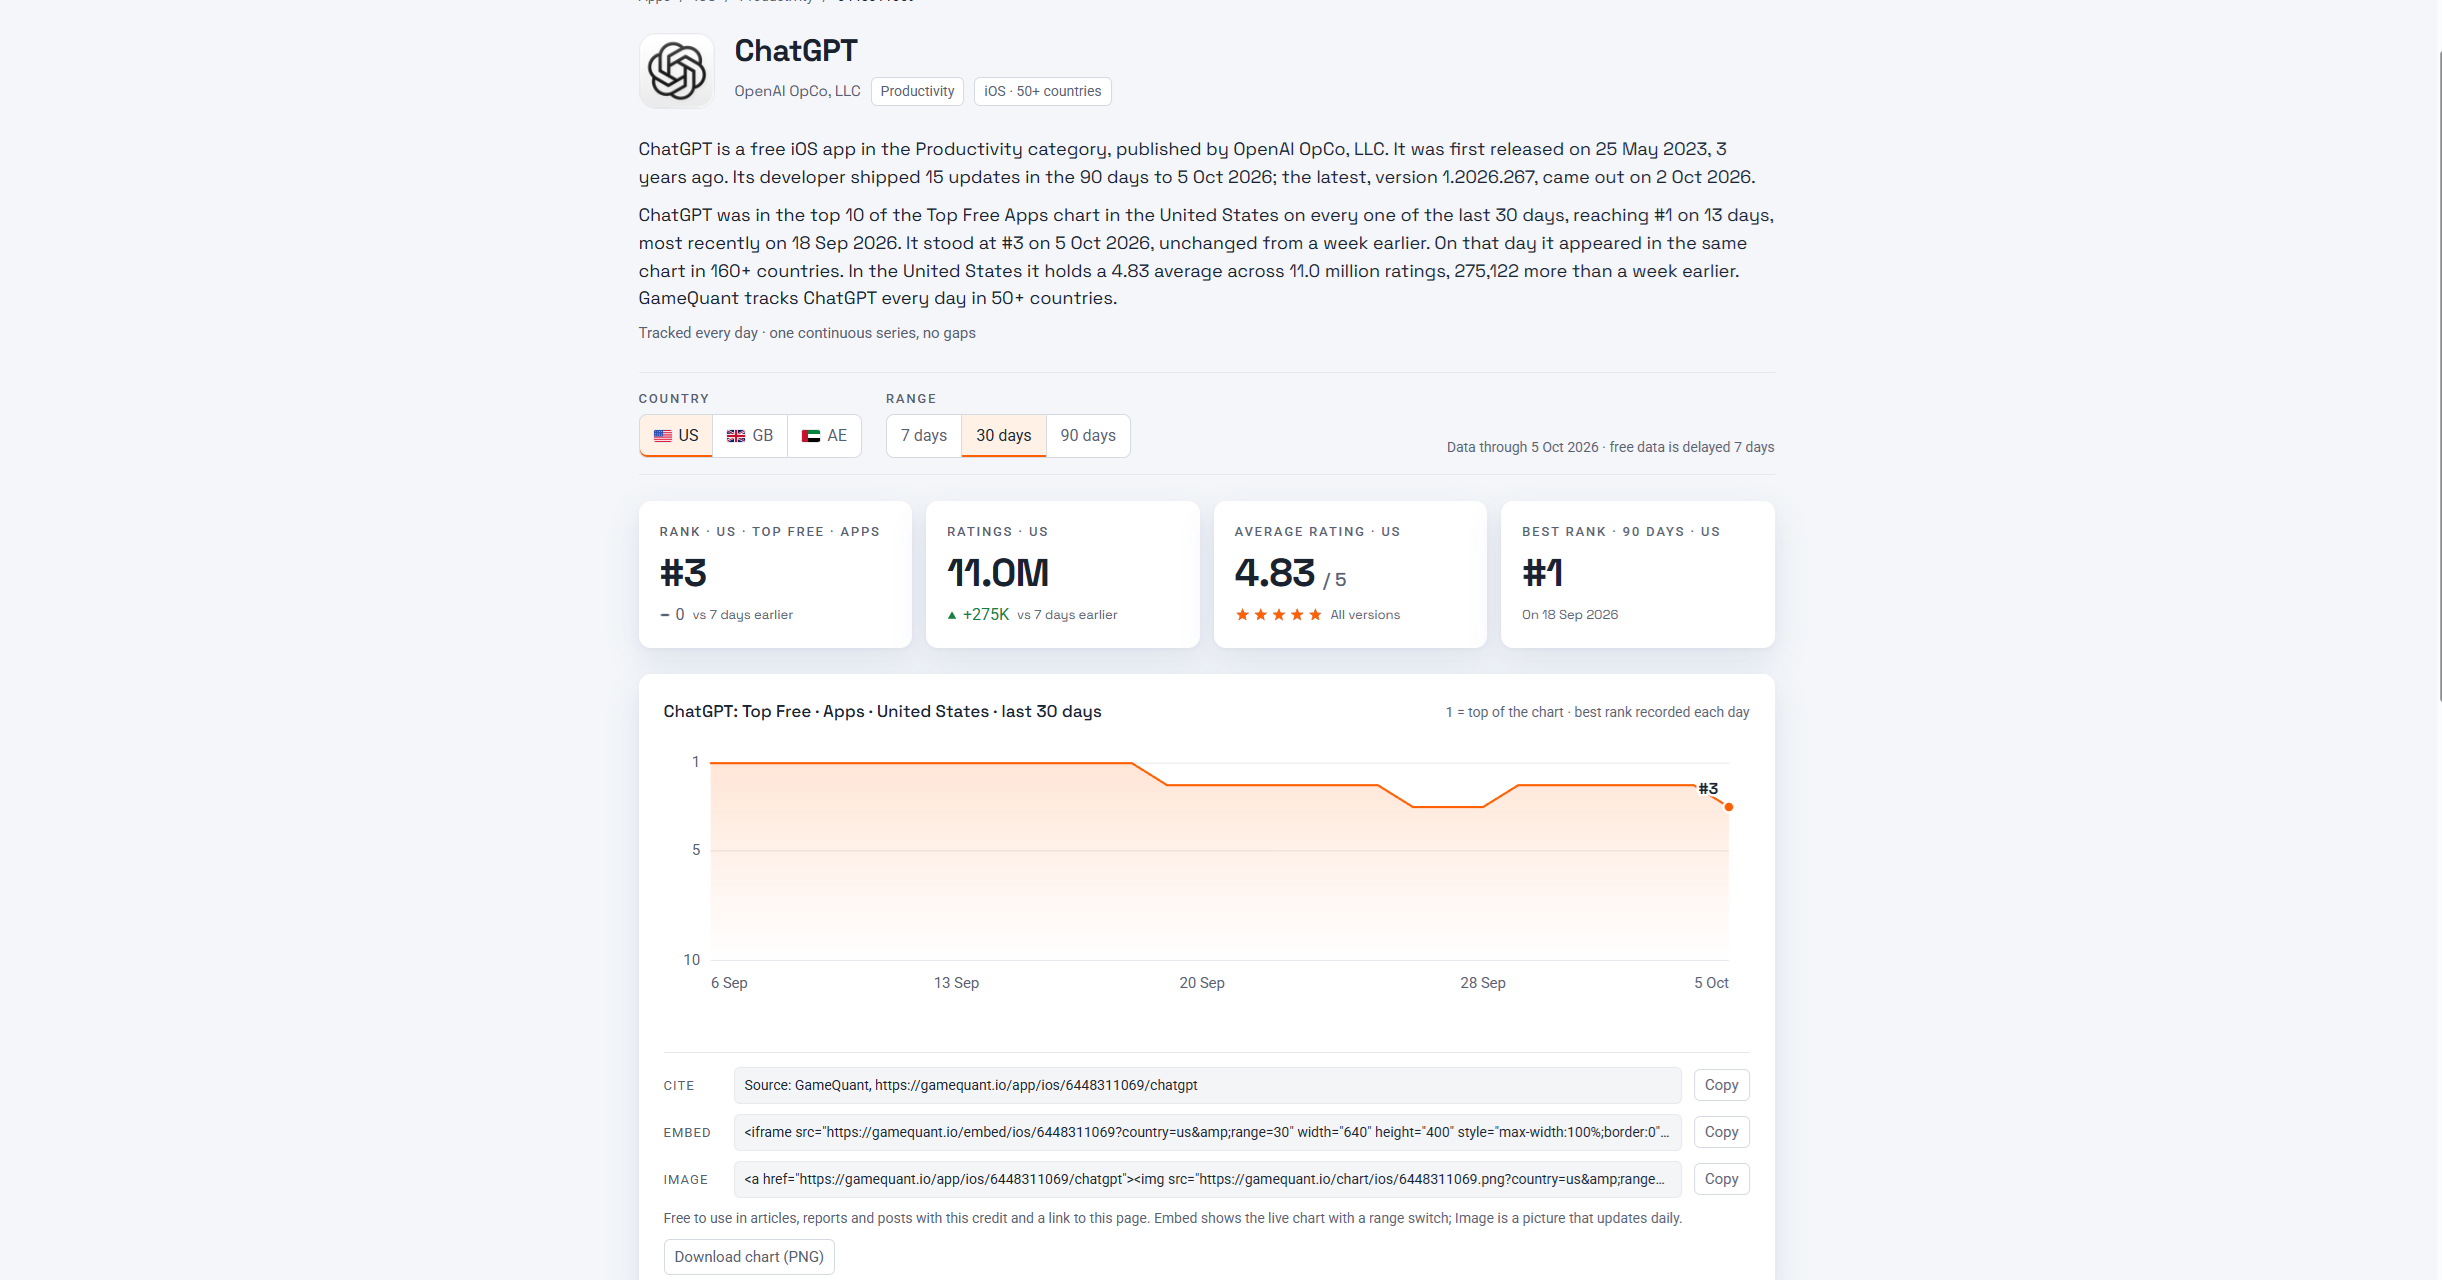
Task: Click the Cite source input field
Action: pyautogui.click(x=1207, y=1085)
